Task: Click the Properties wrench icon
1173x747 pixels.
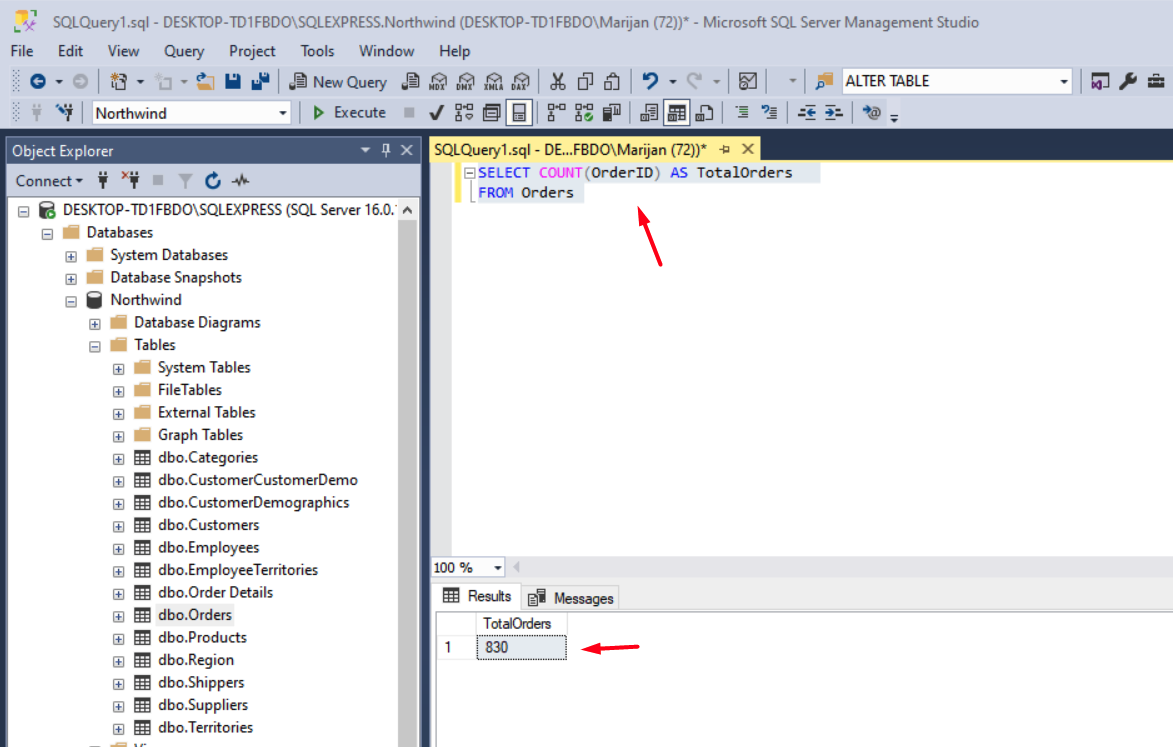Action: (1128, 82)
